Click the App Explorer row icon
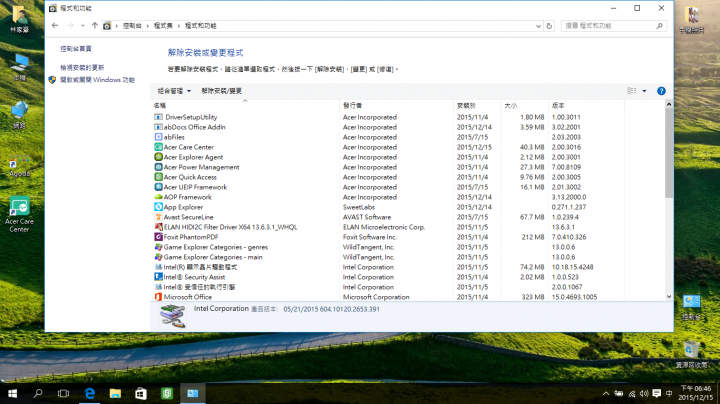This screenshot has width=720, height=404. 158,207
